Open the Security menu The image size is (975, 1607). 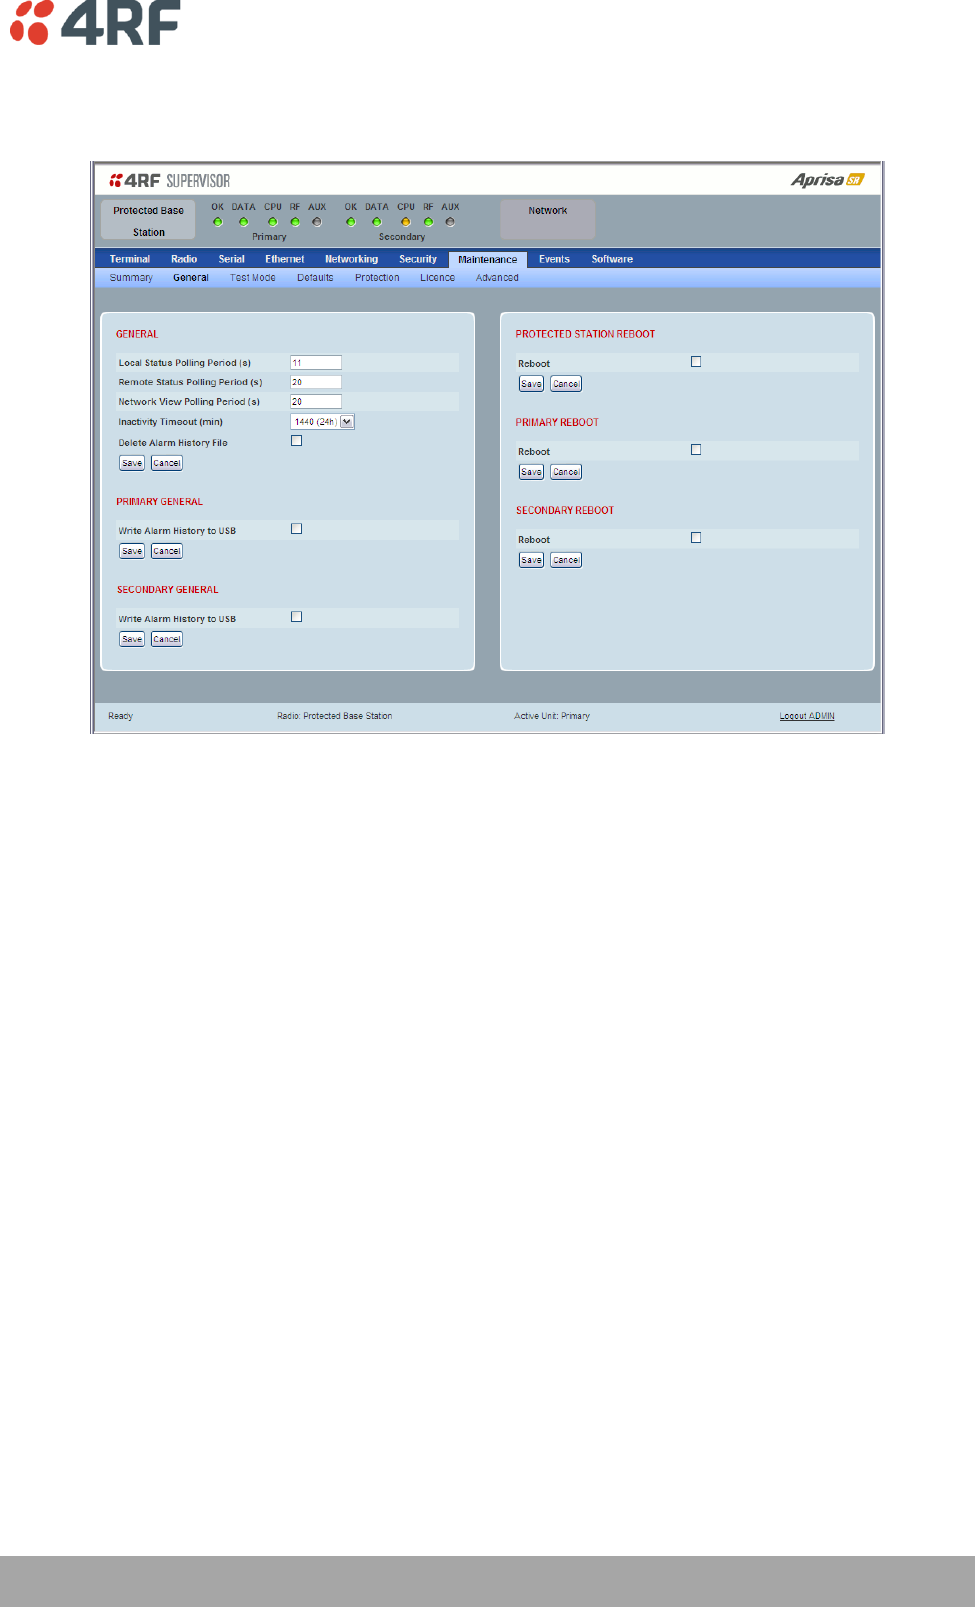[418, 259]
